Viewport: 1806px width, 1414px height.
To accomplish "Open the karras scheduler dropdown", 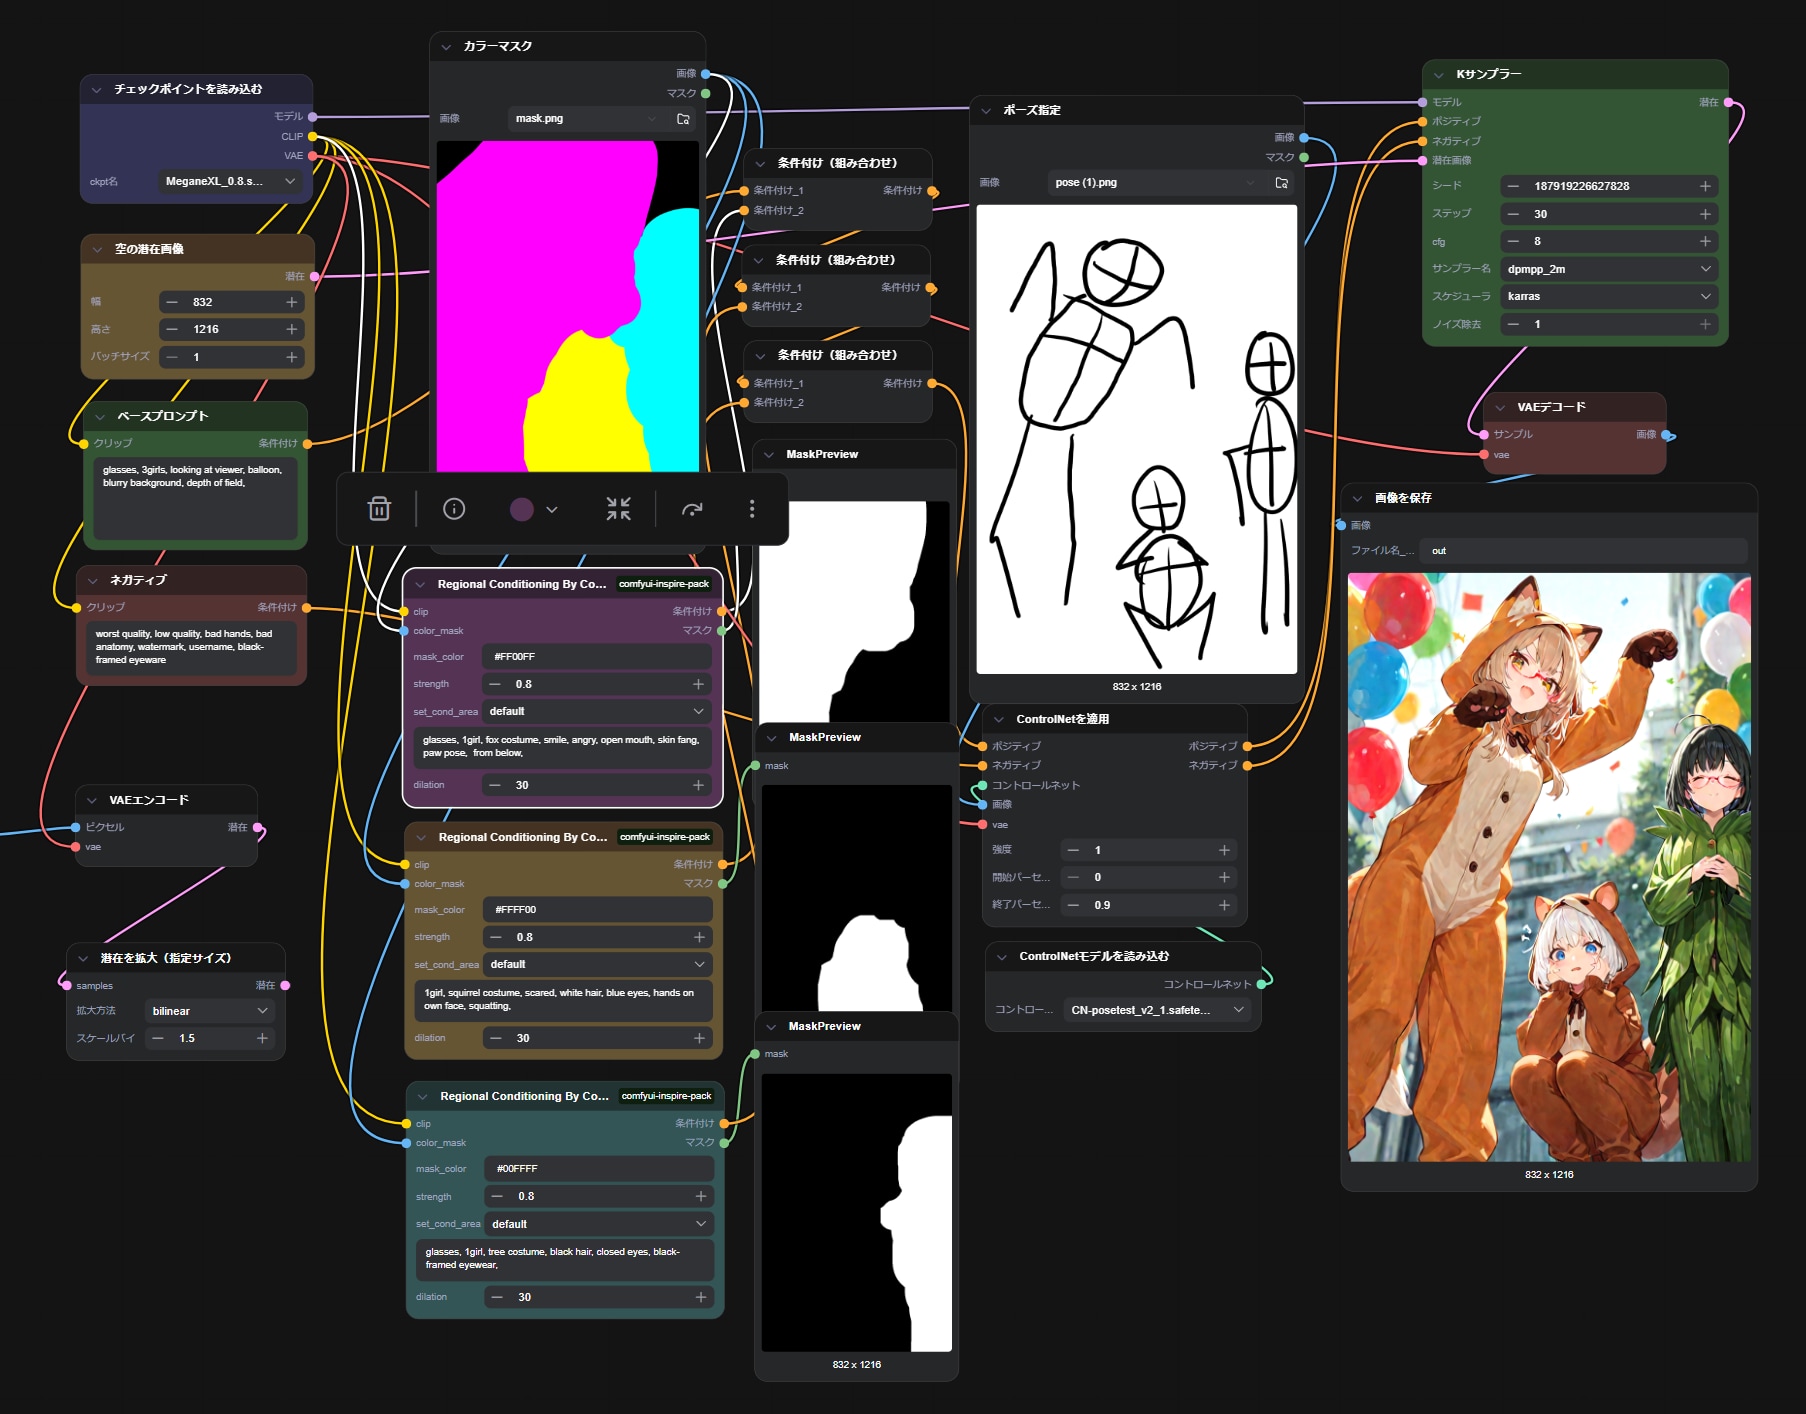I will [x=1608, y=296].
